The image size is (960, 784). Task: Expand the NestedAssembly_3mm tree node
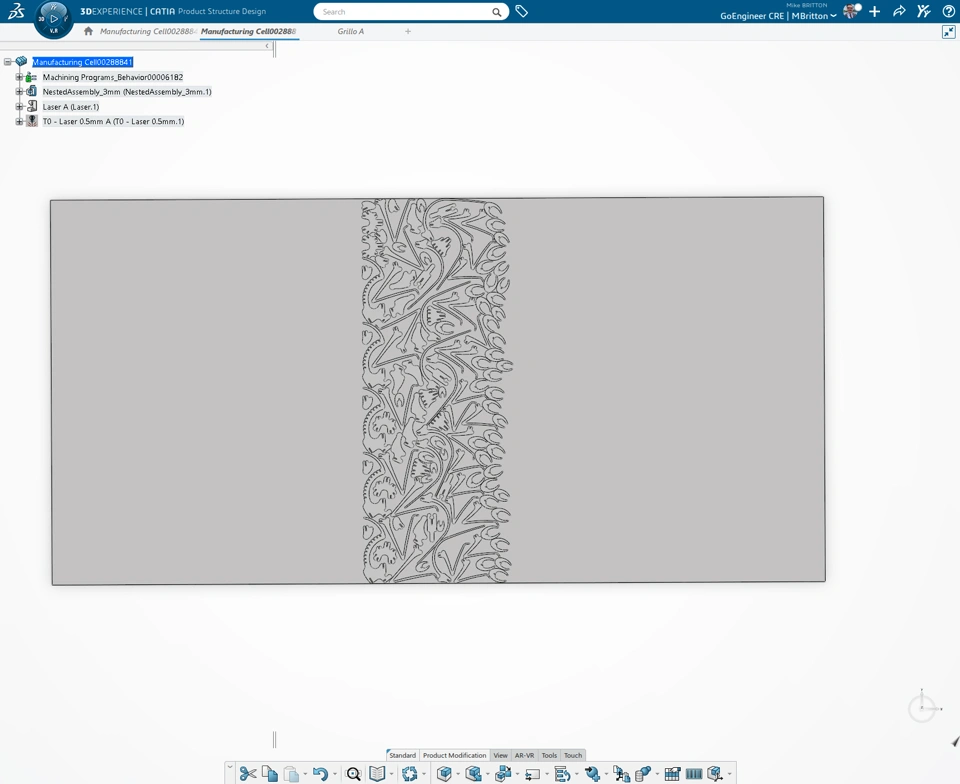coord(19,92)
